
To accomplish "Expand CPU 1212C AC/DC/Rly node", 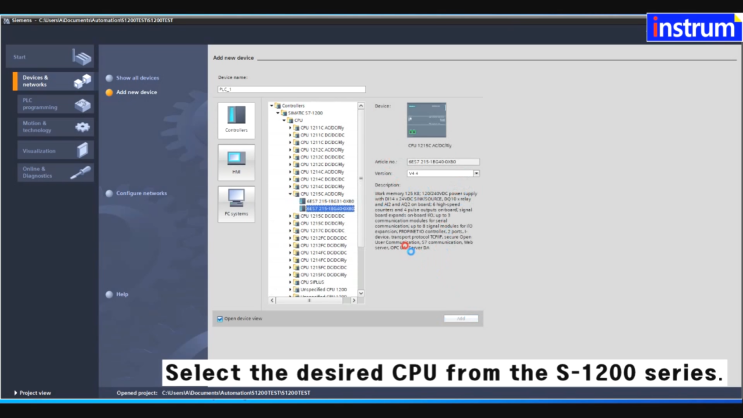I will tap(290, 150).
